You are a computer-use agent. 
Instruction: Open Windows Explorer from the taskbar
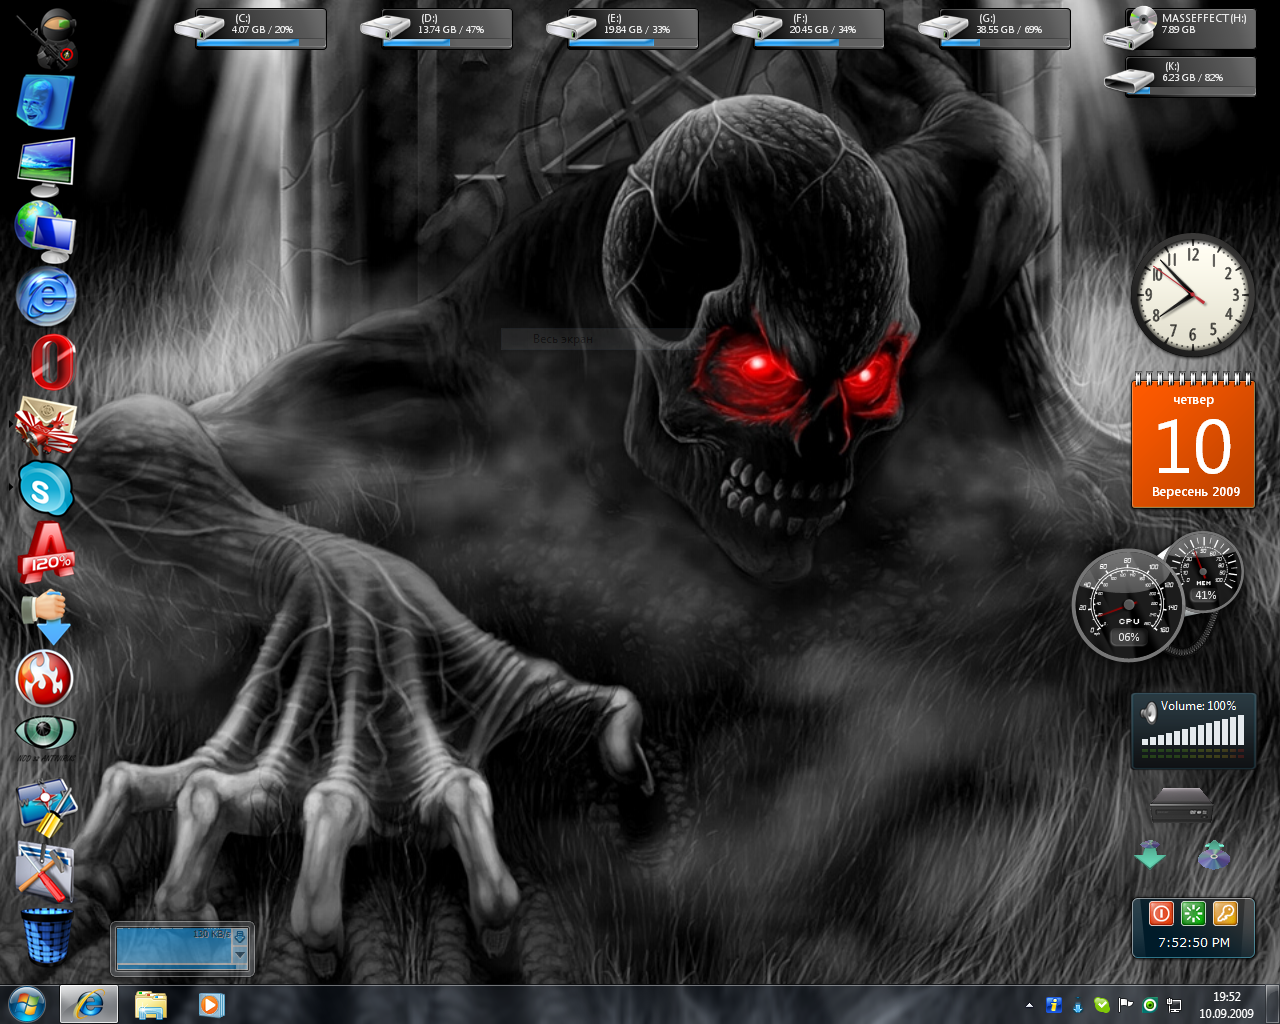coord(151,1005)
